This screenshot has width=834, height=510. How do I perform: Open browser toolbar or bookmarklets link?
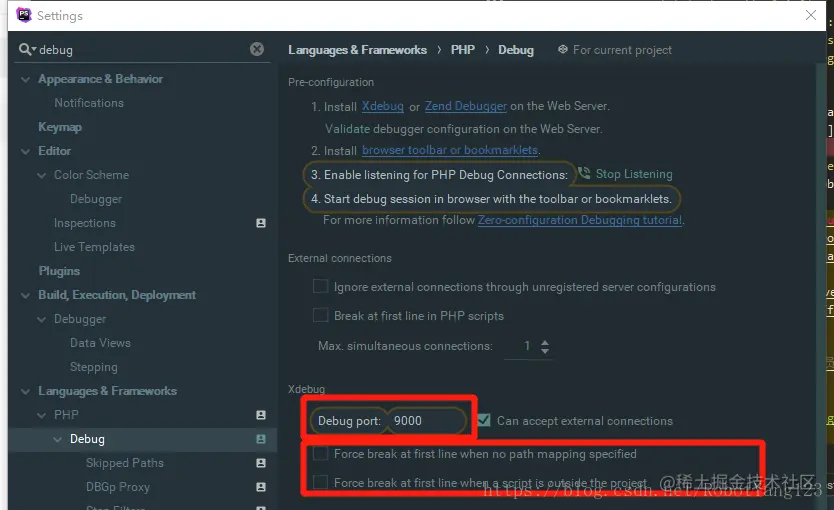[450, 150]
